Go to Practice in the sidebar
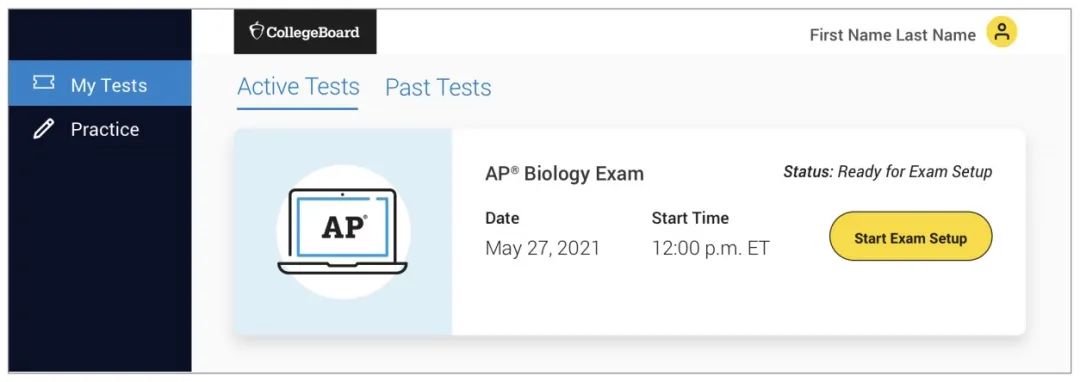This screenshot has height=382, width=1080. point(100,129)
